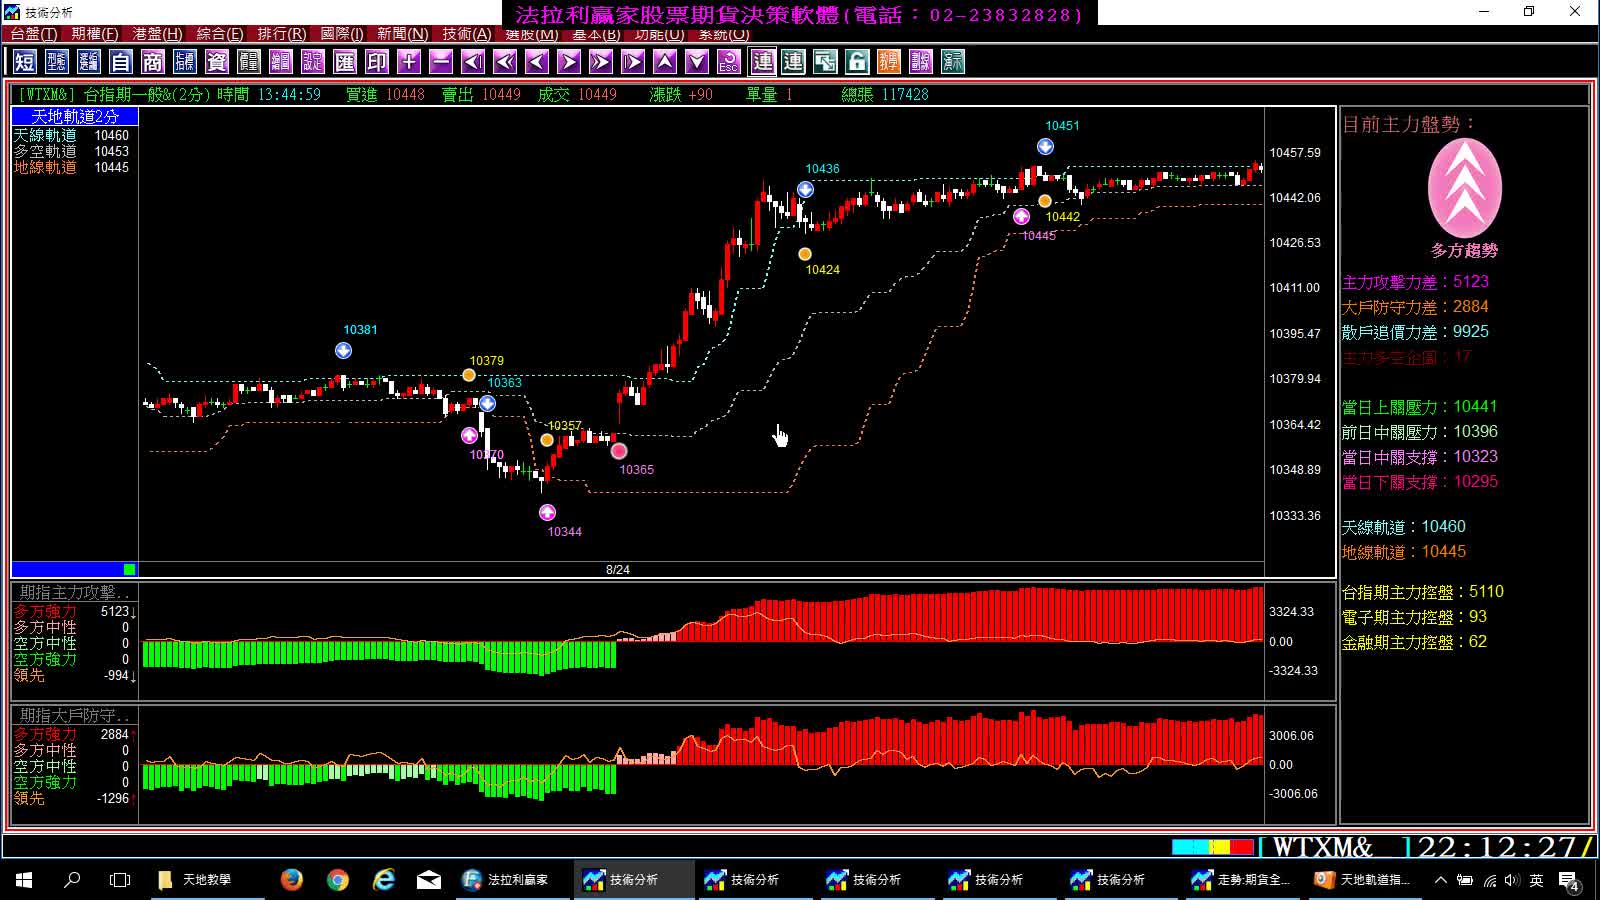Click the 10344 buy marker on the chart

click(547, 513)
